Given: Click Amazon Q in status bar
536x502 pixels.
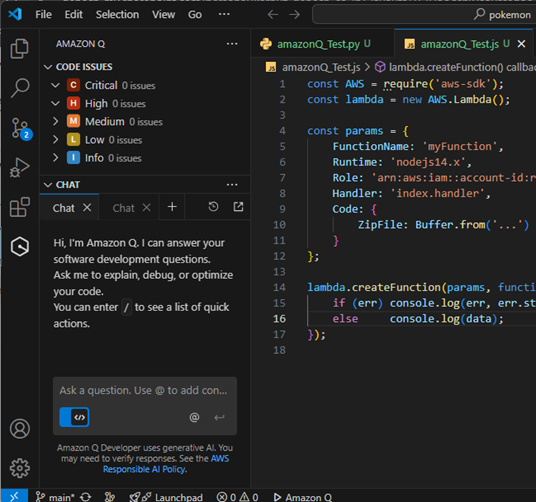Looking at the screenshot, I should [x=303, y=497].
